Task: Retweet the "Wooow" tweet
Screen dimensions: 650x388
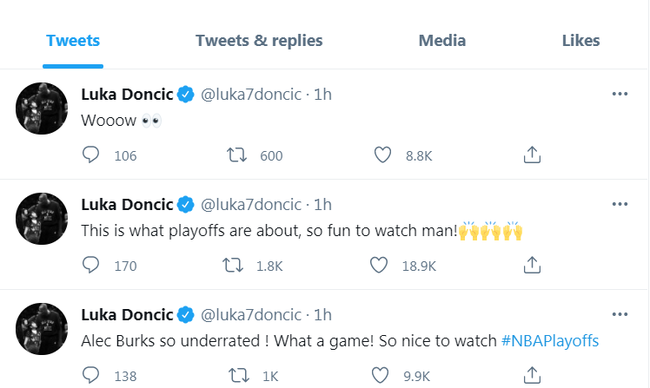Action: click(x=237, y=155)
